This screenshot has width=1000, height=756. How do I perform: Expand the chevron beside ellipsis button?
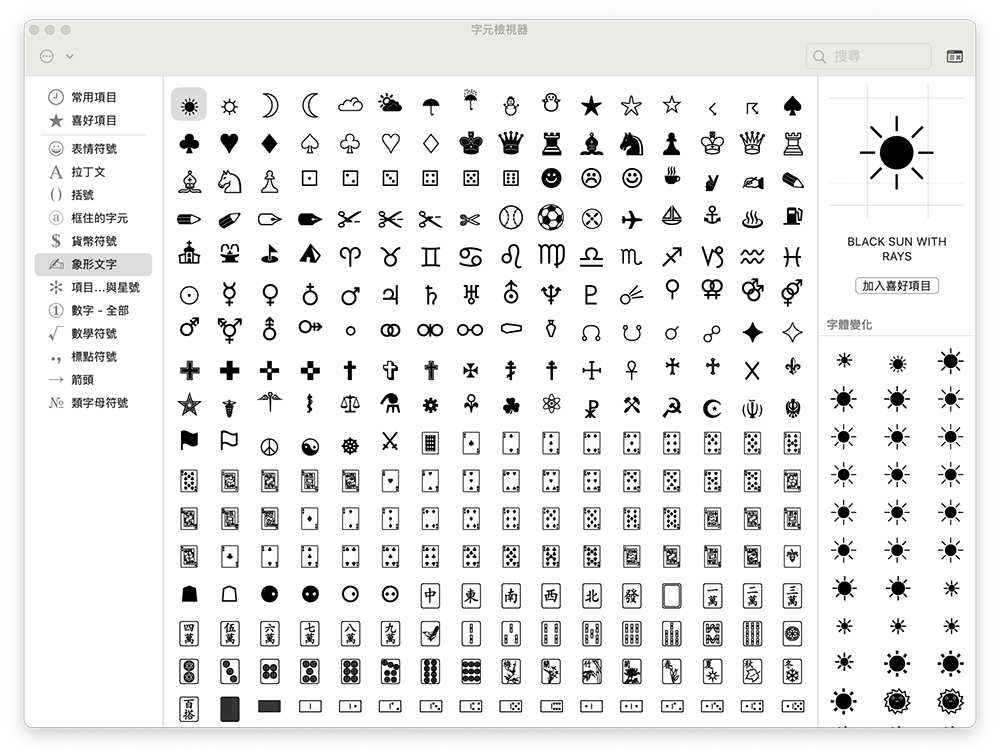coord(70,56)
